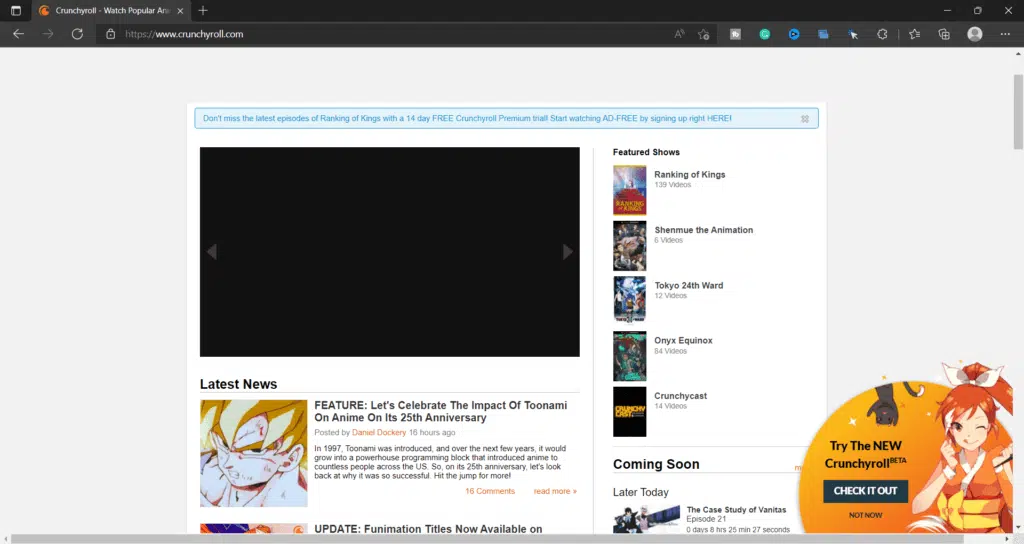This screenshot has height=544, width=1024.
Task: Open the browser Extensions puzzle icon
Action: tap(882, 34)
